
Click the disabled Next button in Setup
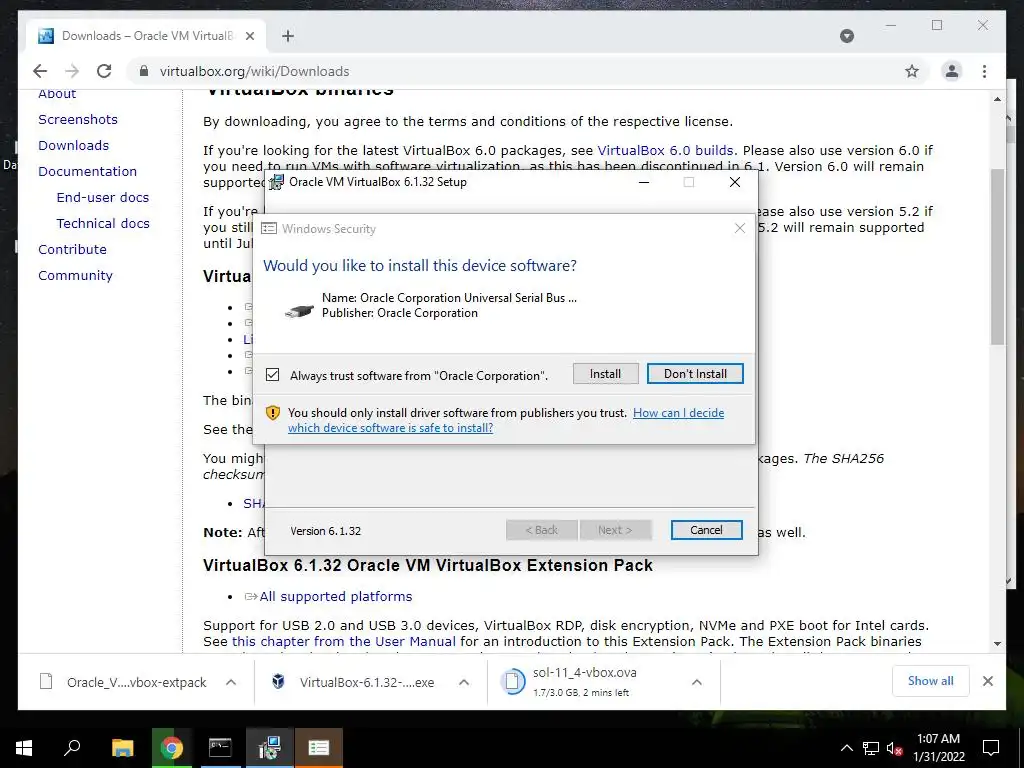(615, 530)
